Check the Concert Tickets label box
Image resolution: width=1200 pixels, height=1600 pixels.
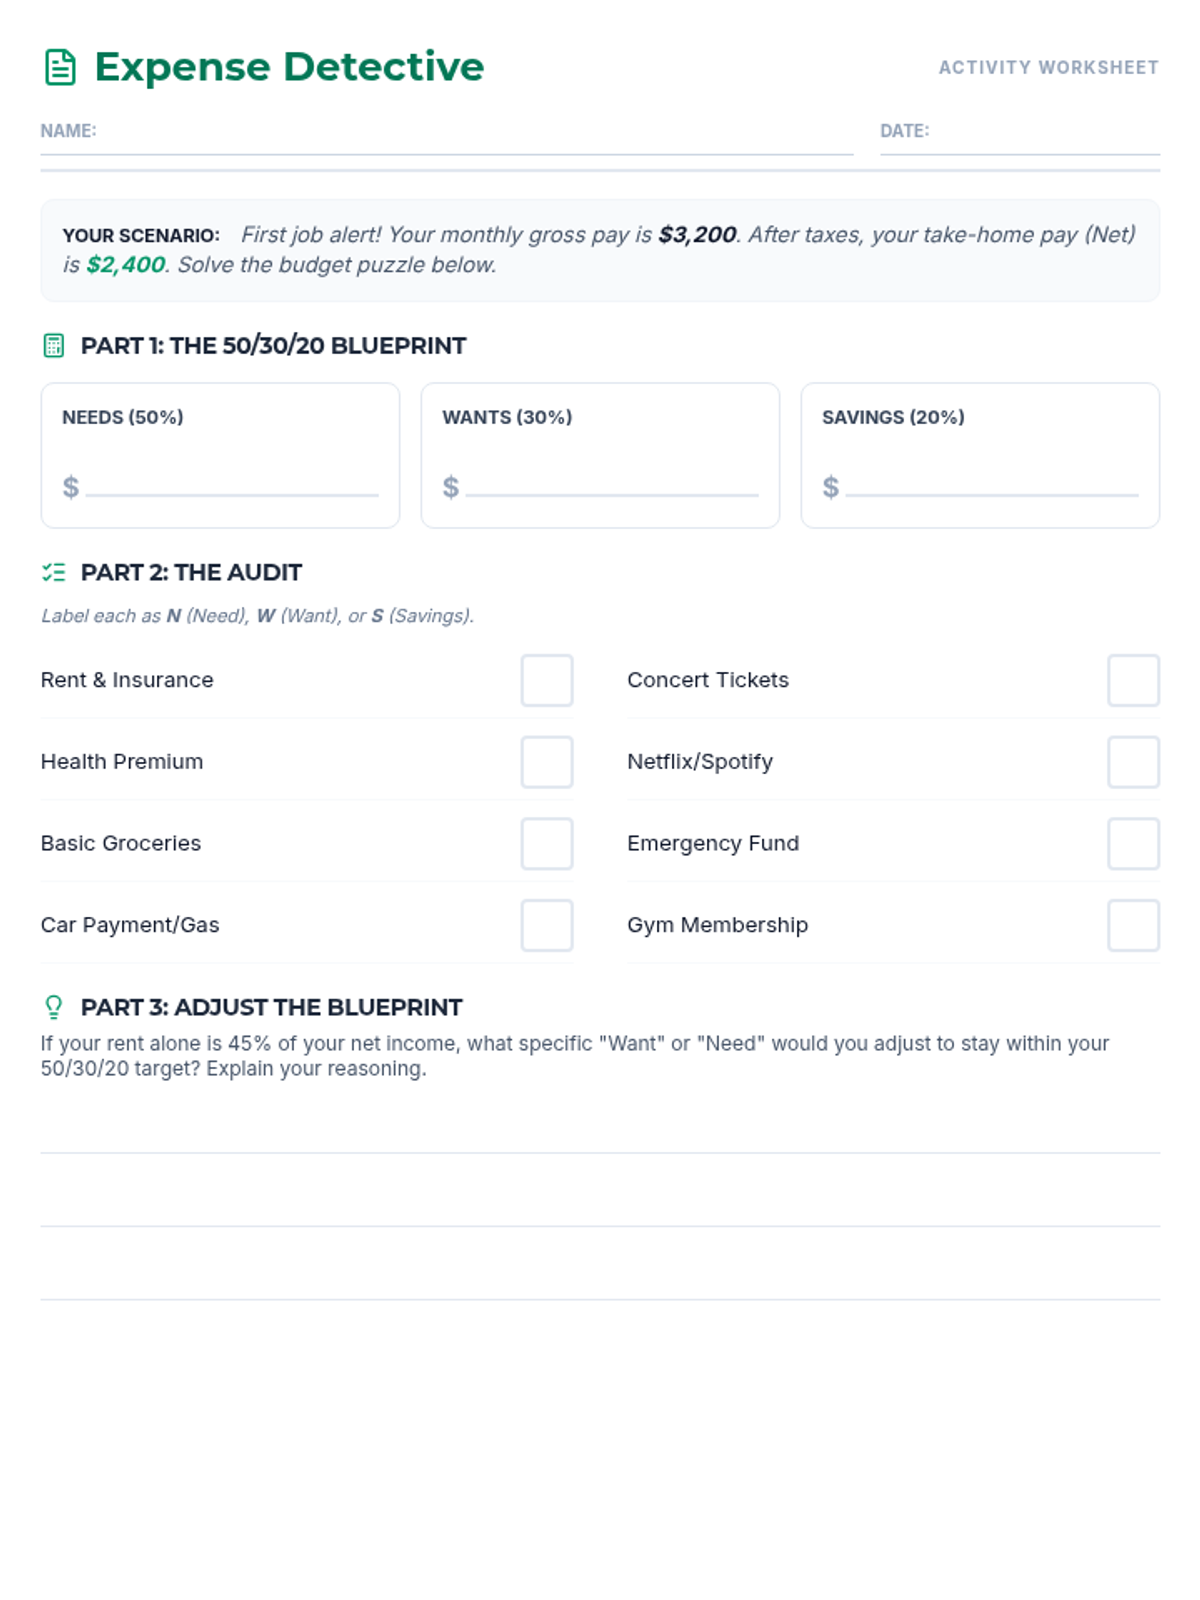coord(1134,680)
